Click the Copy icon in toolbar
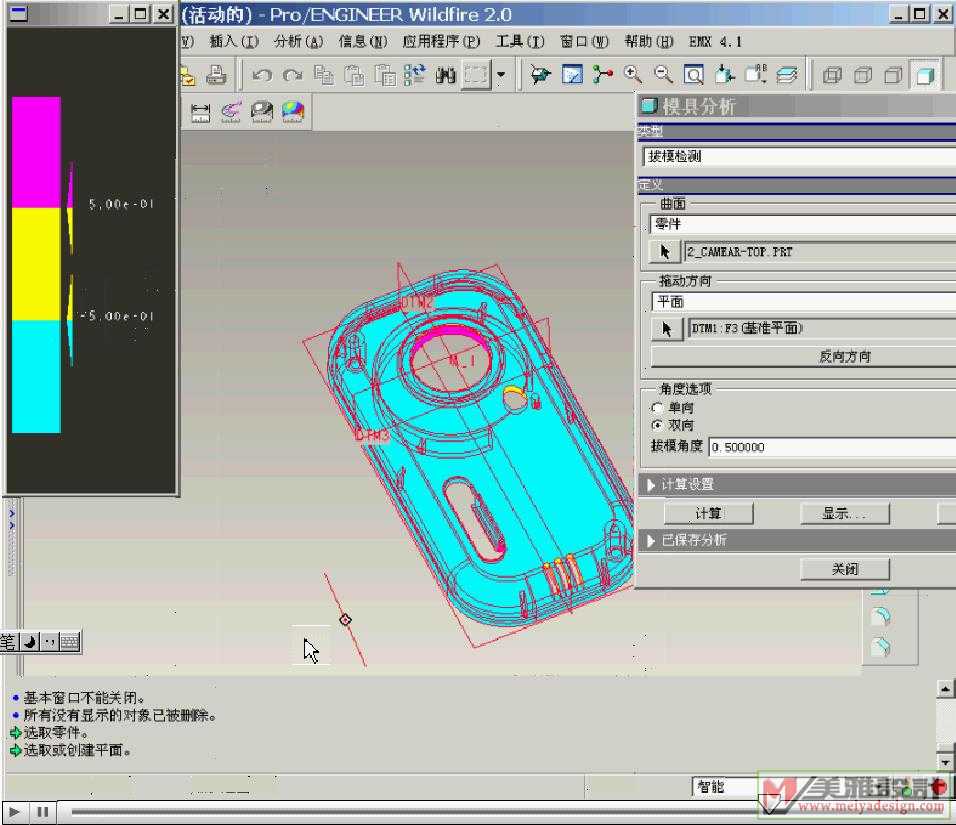The width and height of the screenshot is (956, 825). (323, 75)
